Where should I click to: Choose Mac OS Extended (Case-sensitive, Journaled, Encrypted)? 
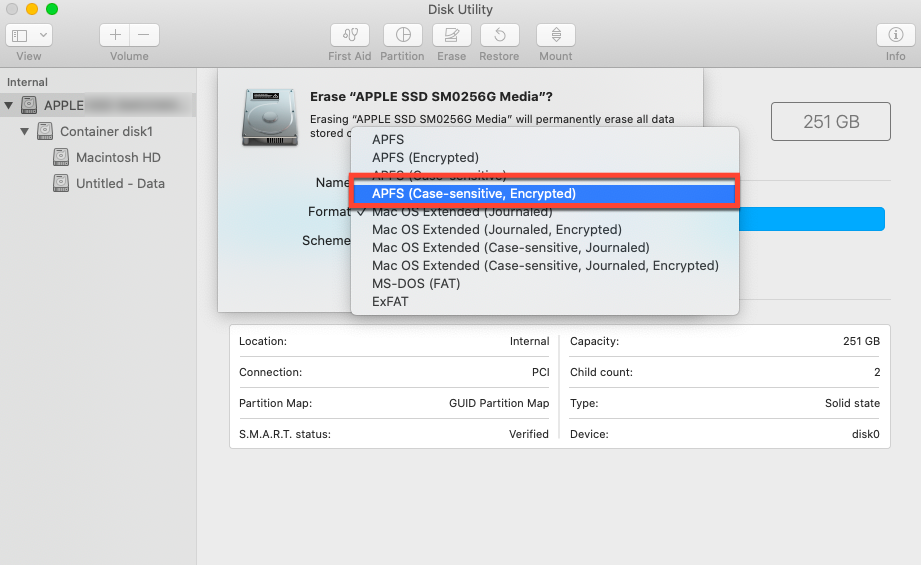click(x=544, y=265)
